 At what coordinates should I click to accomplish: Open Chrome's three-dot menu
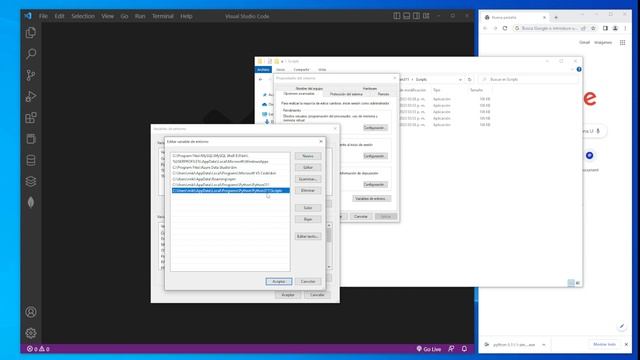point(625,28)
